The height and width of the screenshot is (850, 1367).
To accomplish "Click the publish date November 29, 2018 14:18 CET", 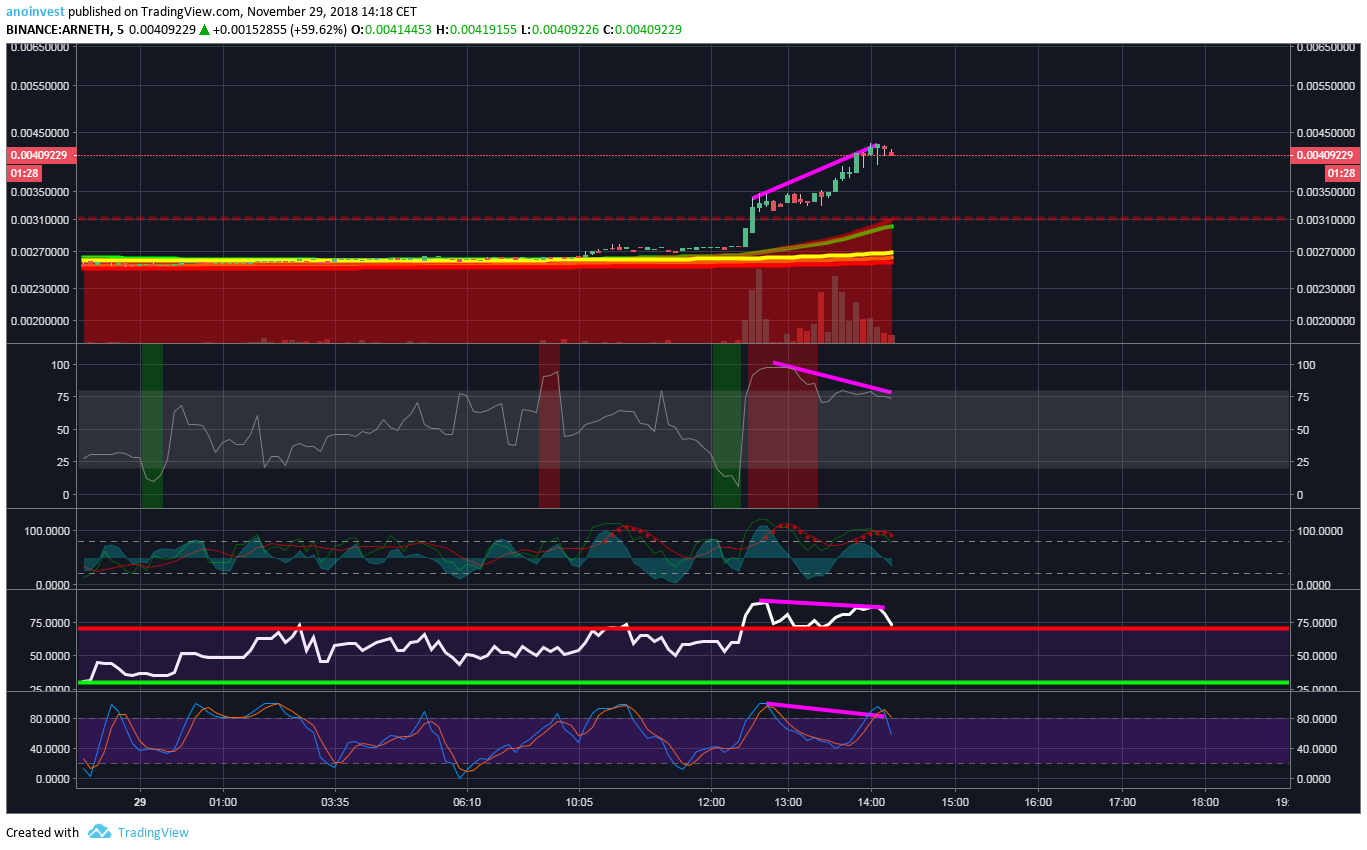I will click(x=330, y=12).
